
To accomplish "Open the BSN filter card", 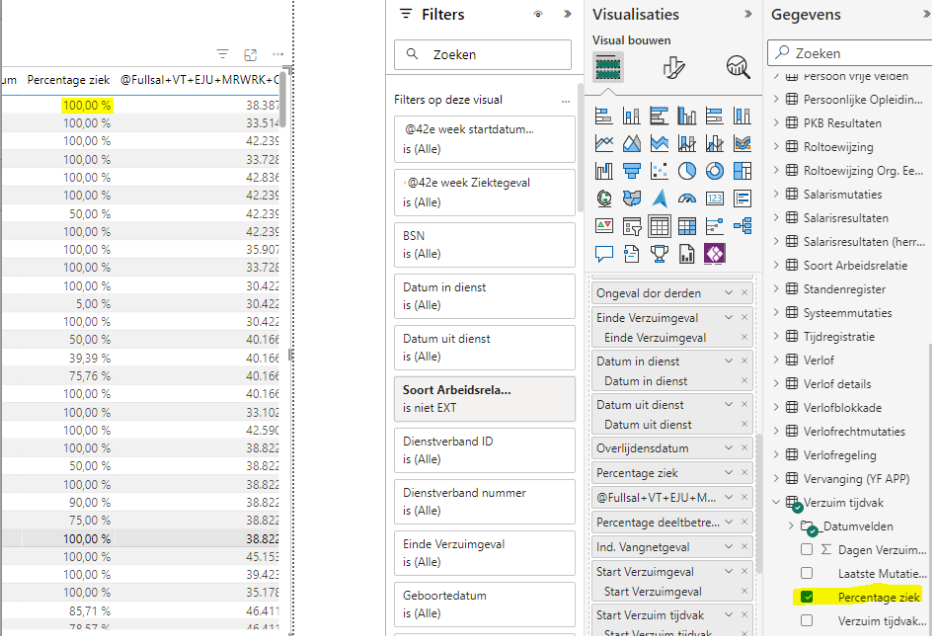I will click(x=485, y=245).
